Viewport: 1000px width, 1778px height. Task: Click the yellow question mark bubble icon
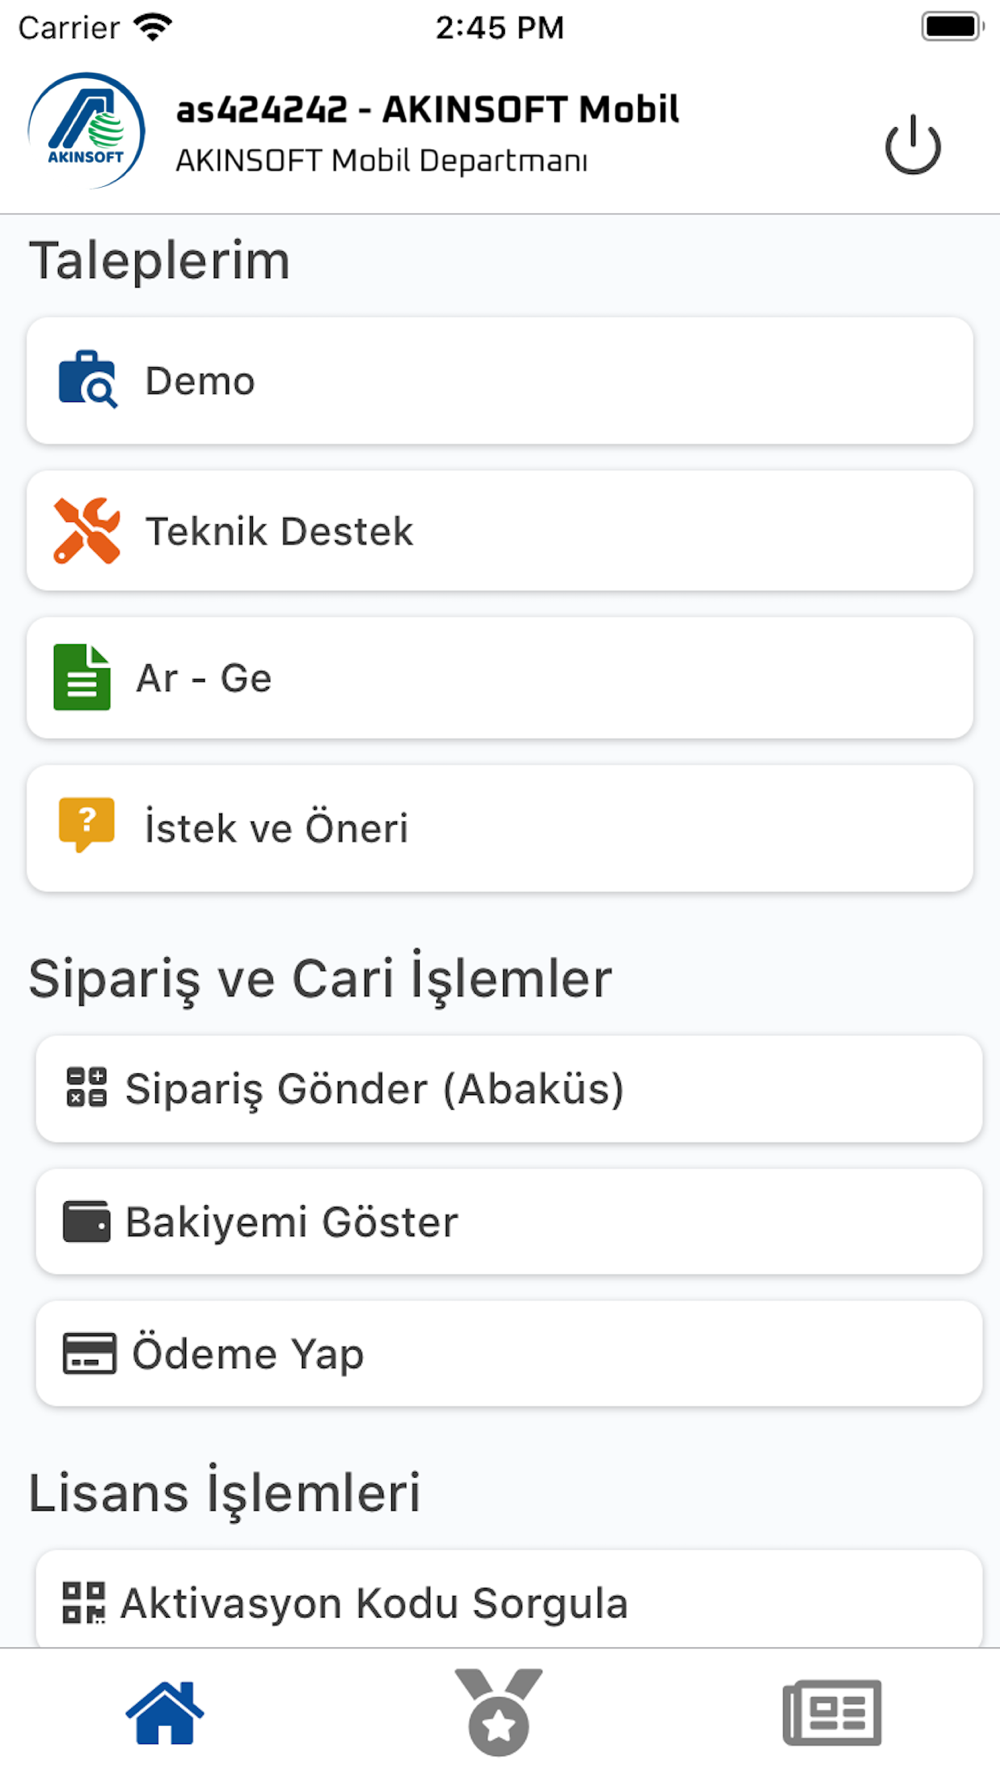point(87,825)
